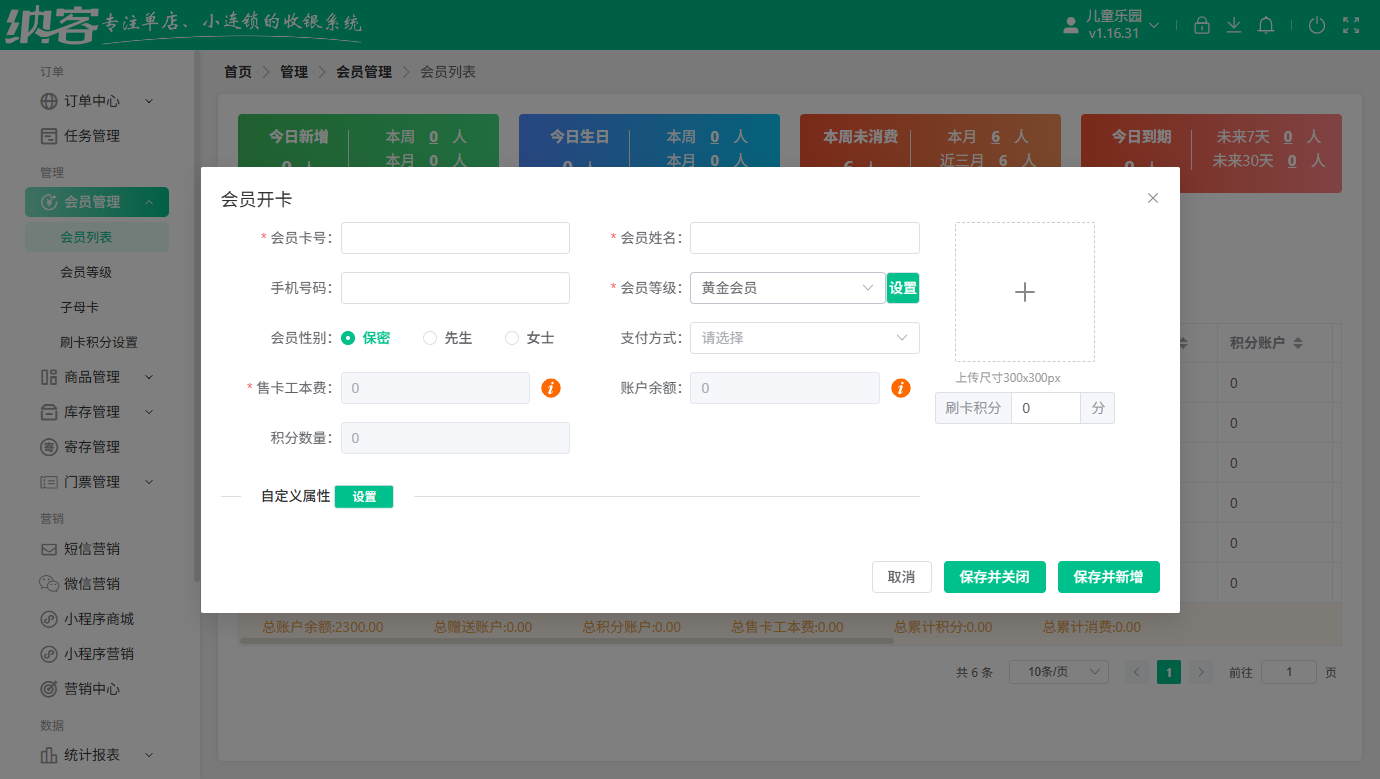
Task: Click the 会员卡号 input field
Action: click(x=455, y=238)
